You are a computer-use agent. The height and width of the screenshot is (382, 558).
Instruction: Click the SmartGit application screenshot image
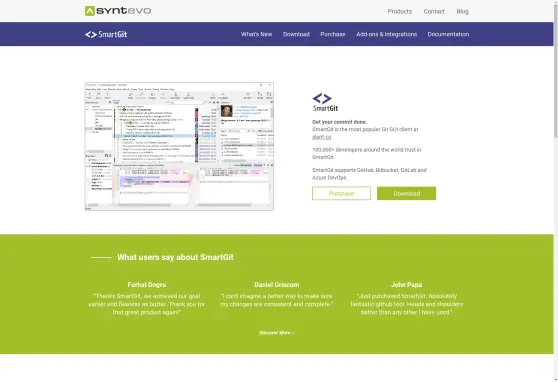tap(179, 146)
